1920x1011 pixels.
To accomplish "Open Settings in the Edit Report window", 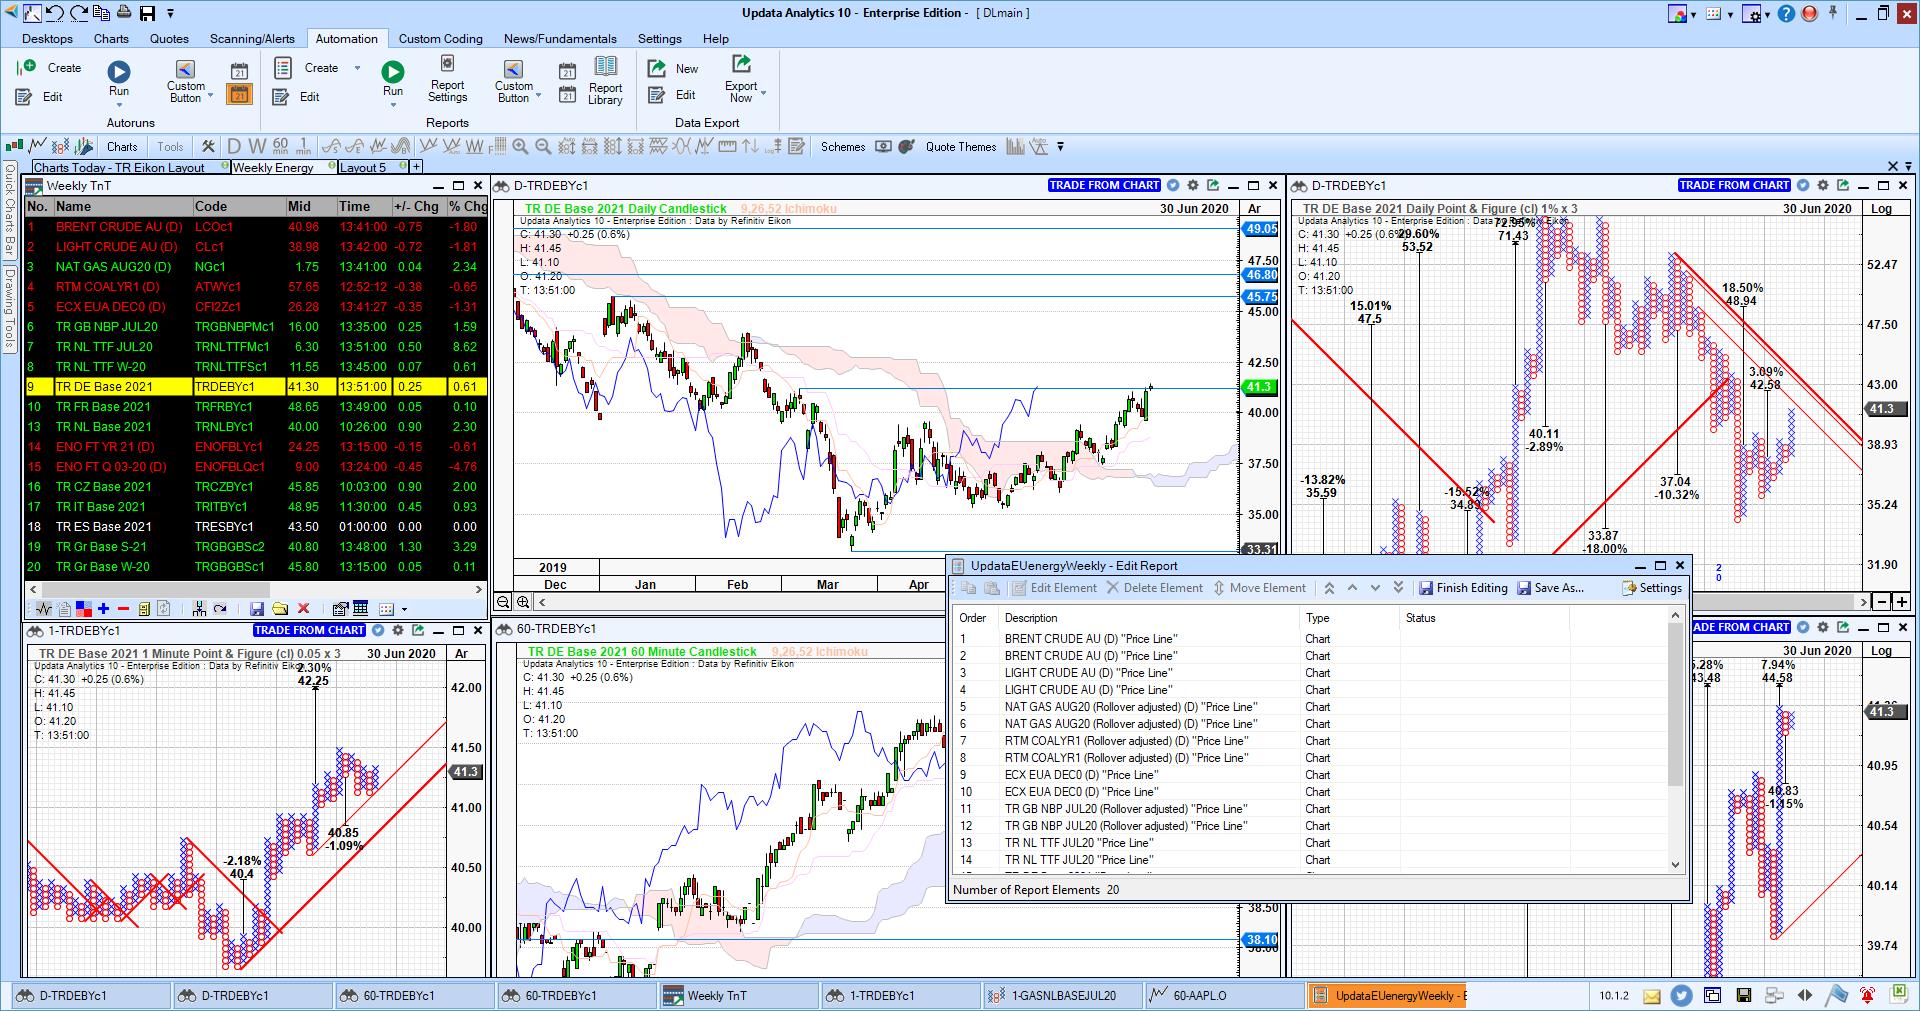I will pos(1651,588).
